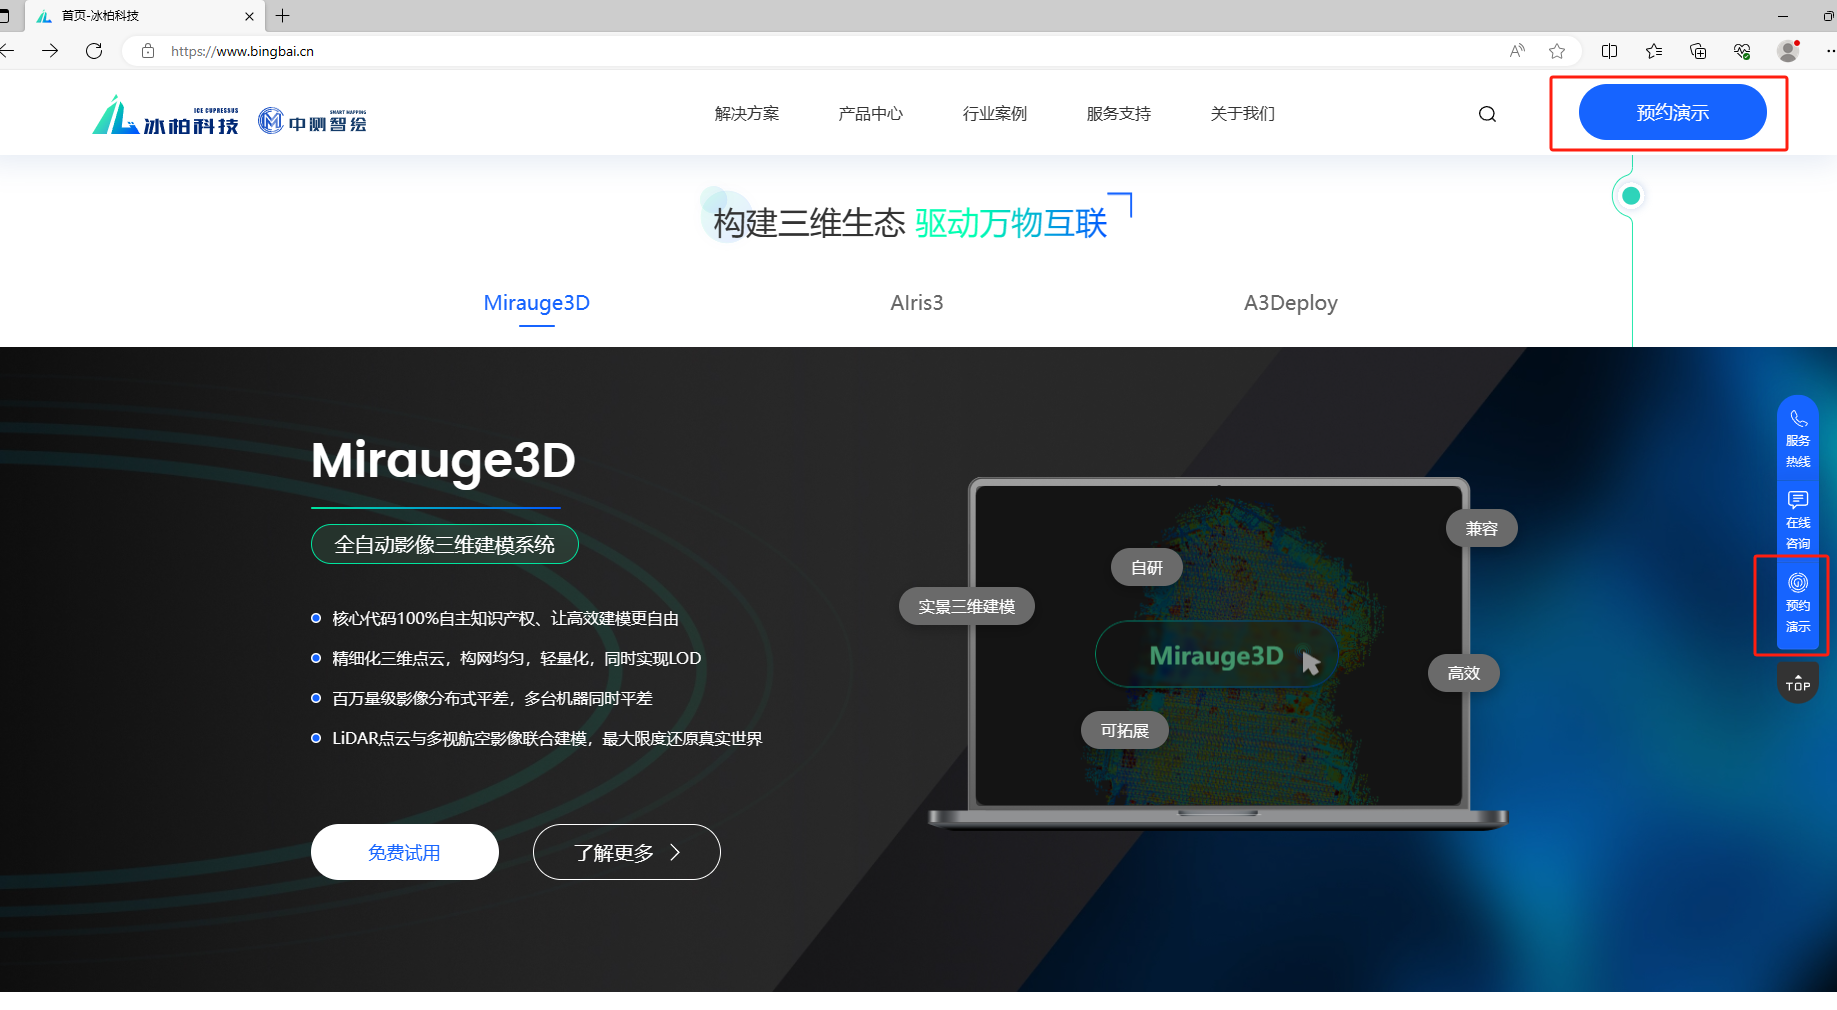Switch to the AIris3 product tab

pyautogui.click(x=916, y=303)
